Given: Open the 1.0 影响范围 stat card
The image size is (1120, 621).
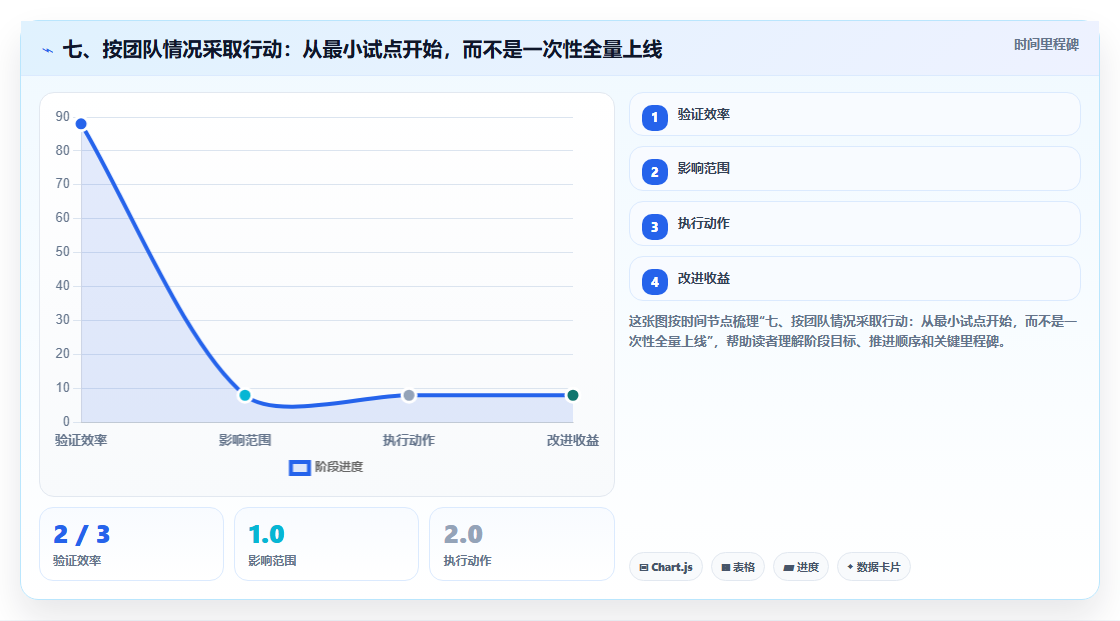Looking at the screenshot, I should [x=326, y=545].
